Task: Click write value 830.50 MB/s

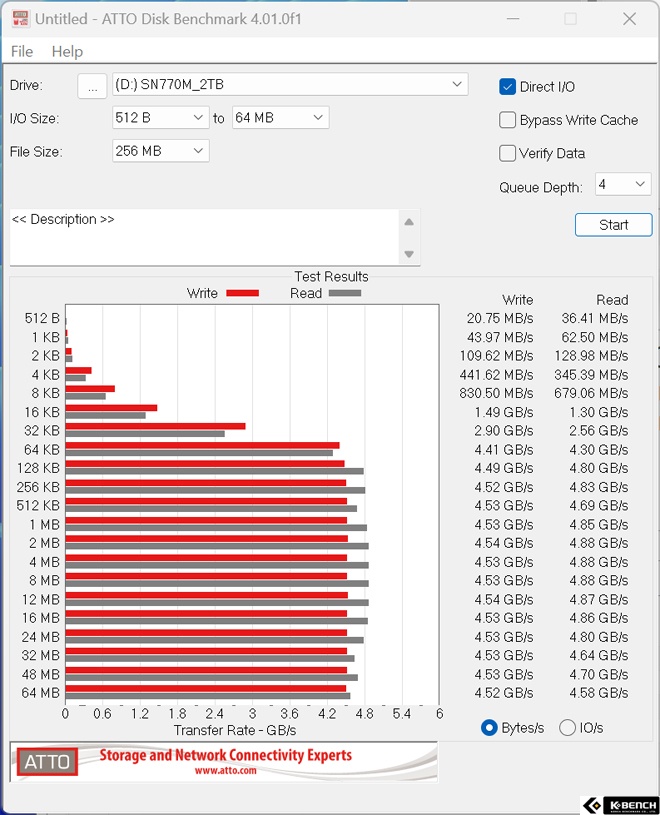Action: coord(496,393)
